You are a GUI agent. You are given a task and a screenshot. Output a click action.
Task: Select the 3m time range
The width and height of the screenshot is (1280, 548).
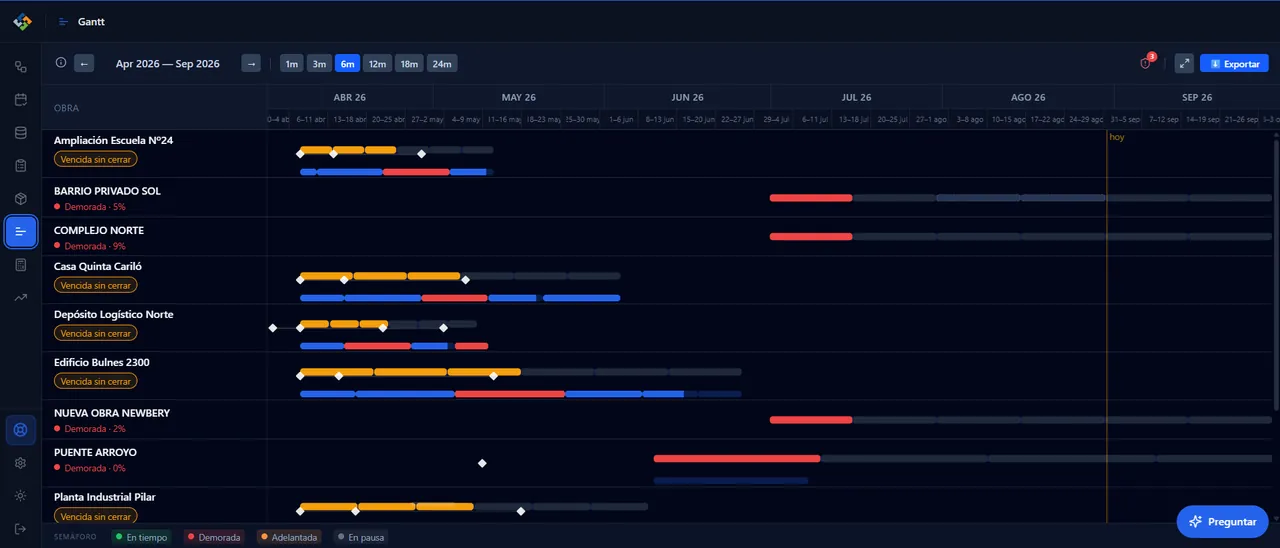(319, 64)
